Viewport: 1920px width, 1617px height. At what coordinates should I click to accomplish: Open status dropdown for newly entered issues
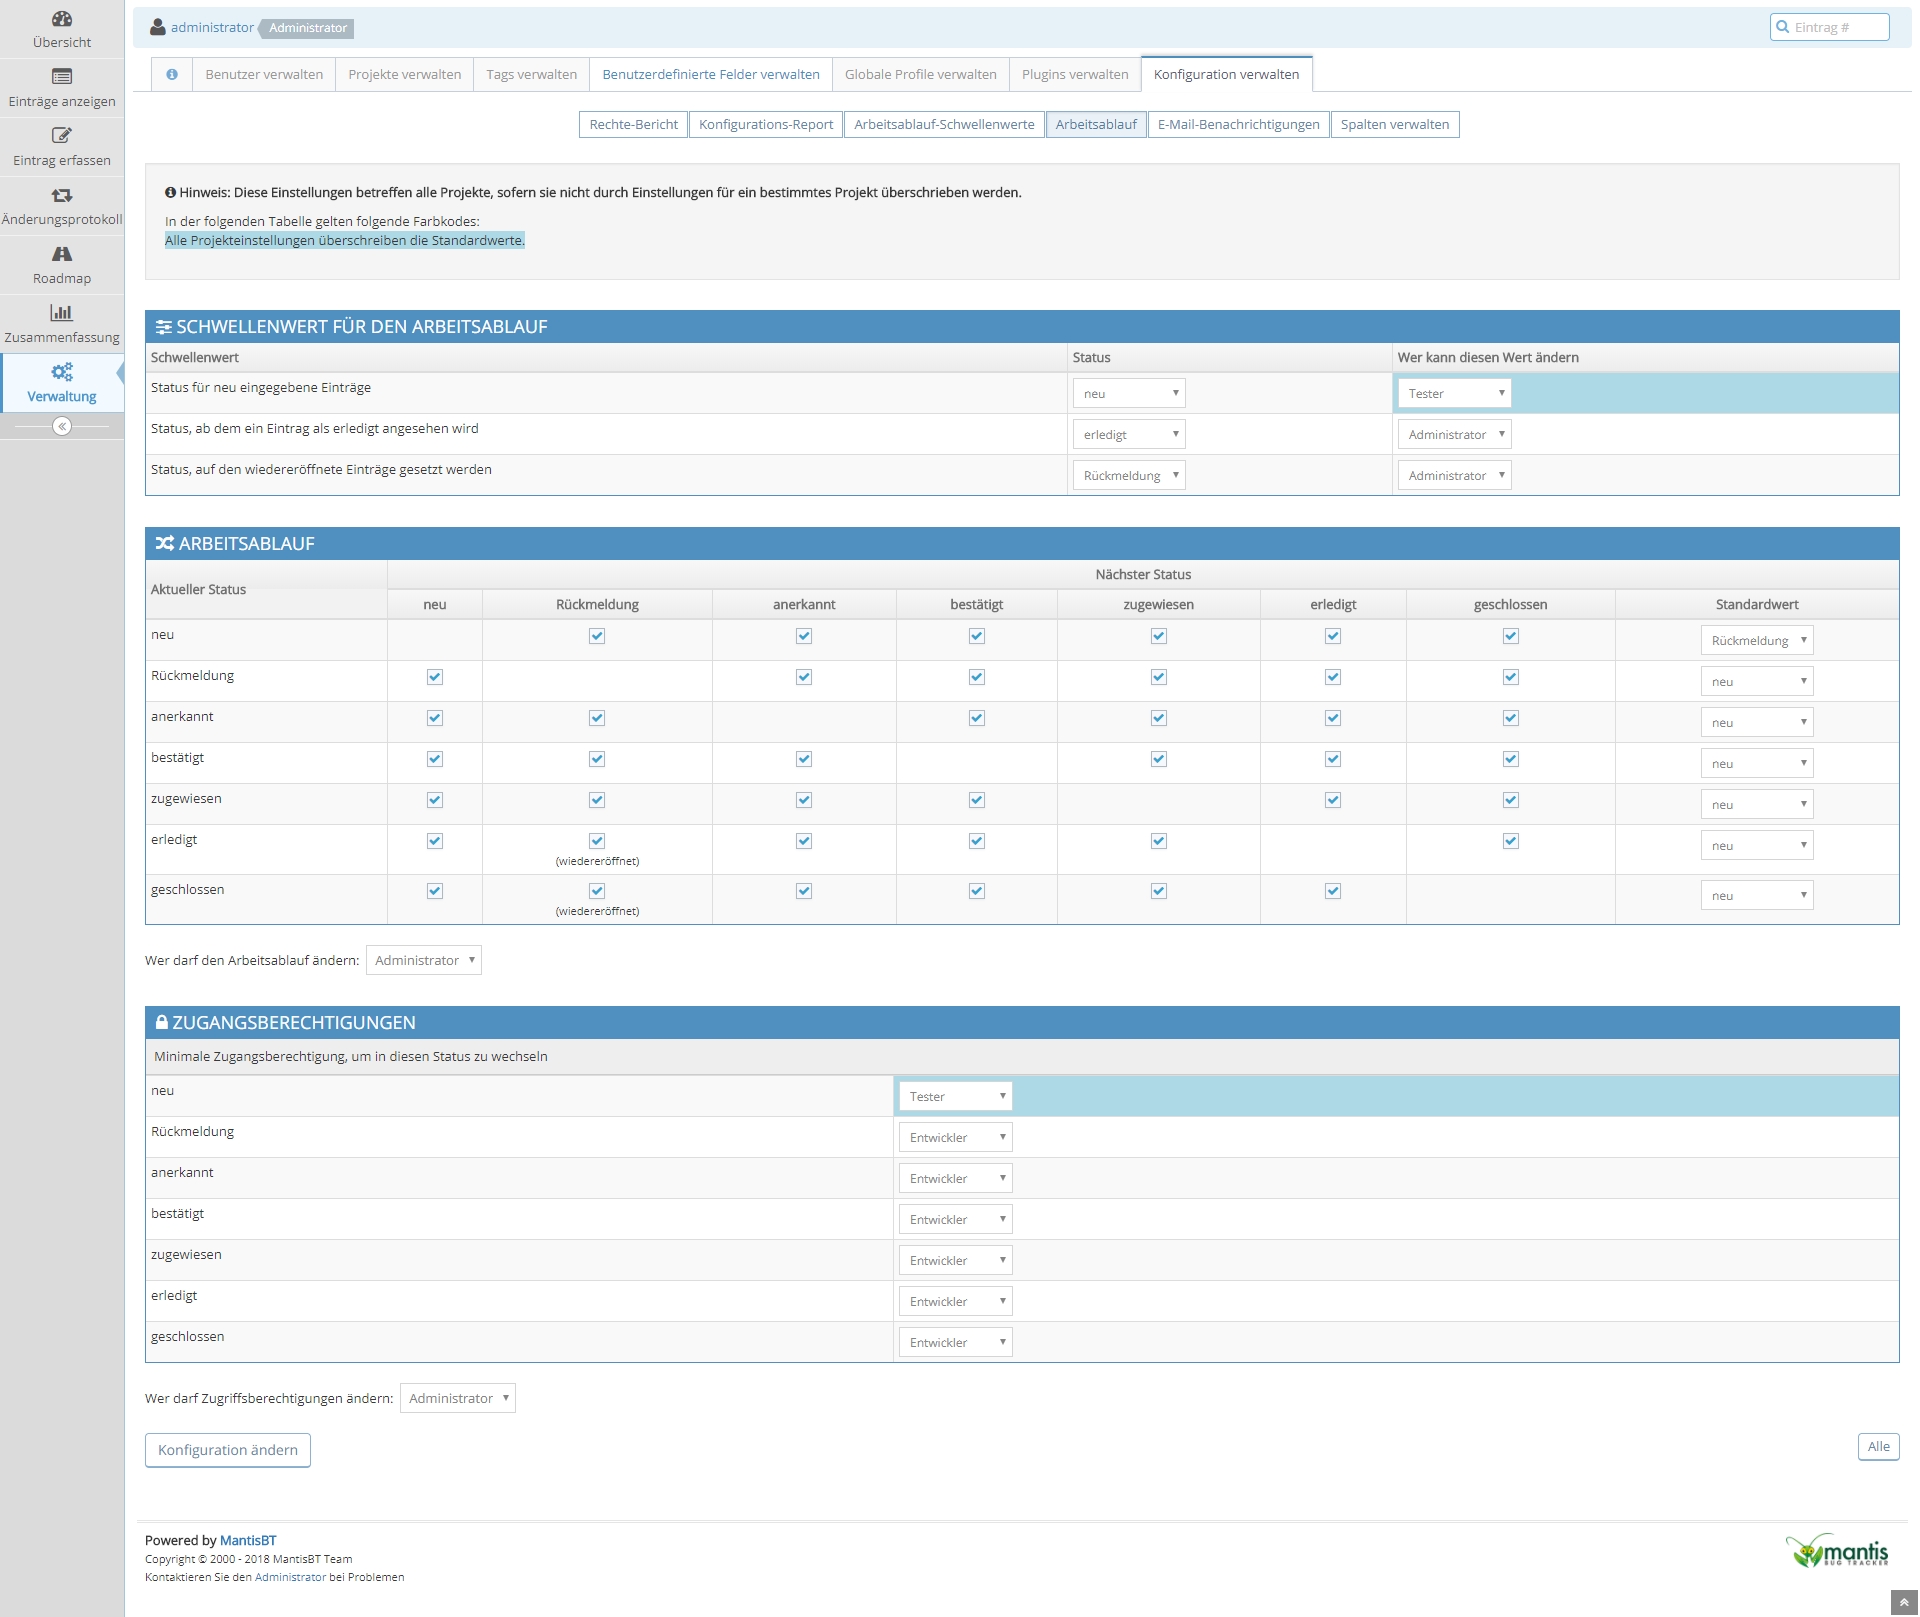1128,394
